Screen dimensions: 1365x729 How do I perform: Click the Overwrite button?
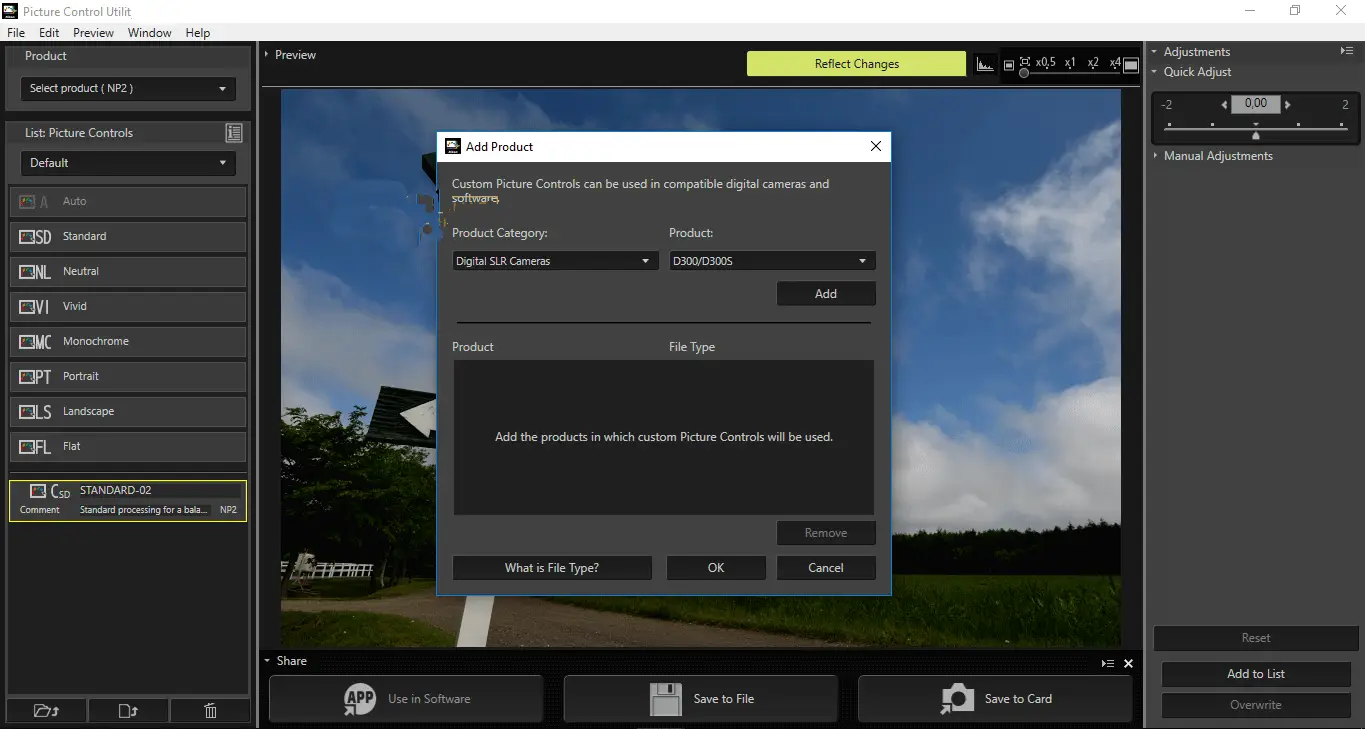[x=1256, y=705]
